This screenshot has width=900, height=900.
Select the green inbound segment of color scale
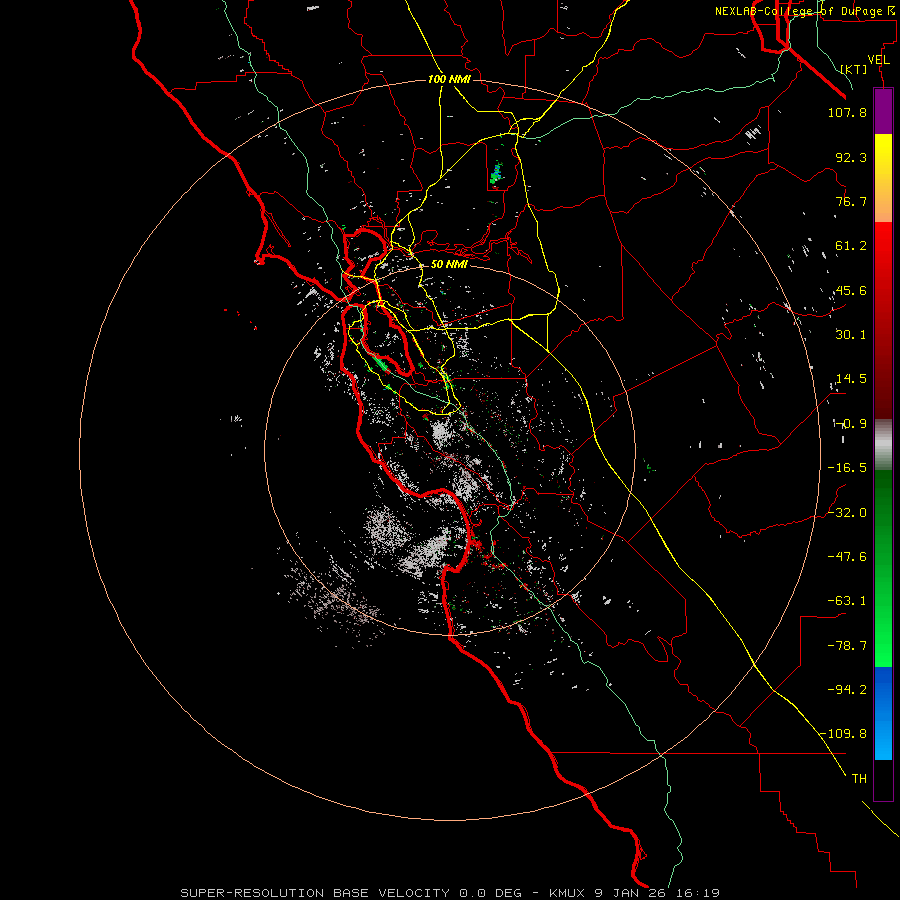coord(883,568)
